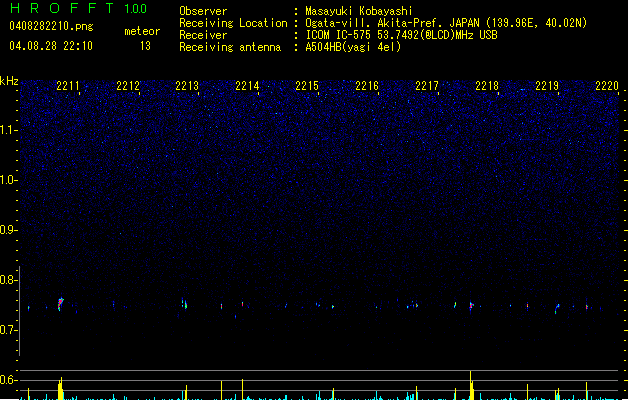
Task: Click the 2220 time marker
Action: click(607, 86)
